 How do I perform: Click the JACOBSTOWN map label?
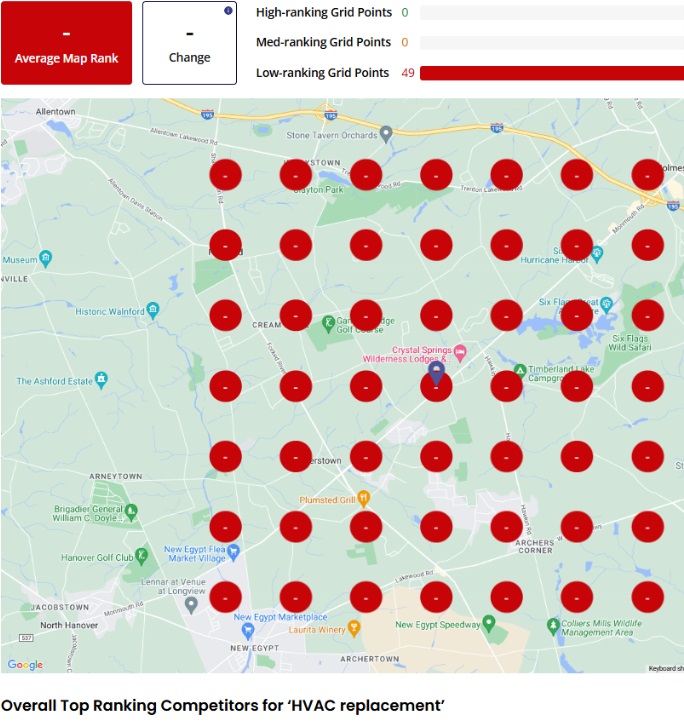[x=59, y=607]
